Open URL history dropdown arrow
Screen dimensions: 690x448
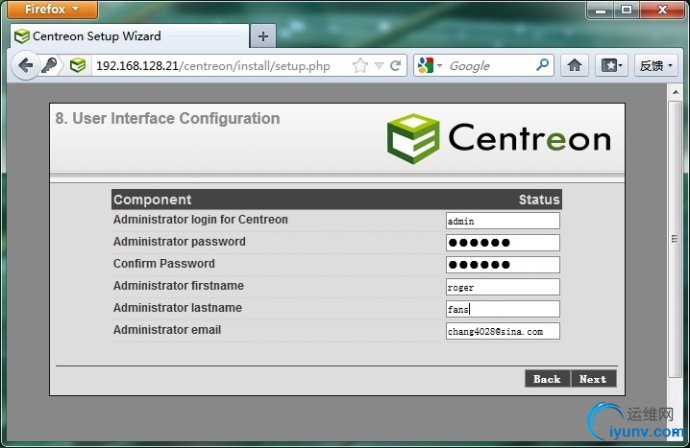(379, 66)
